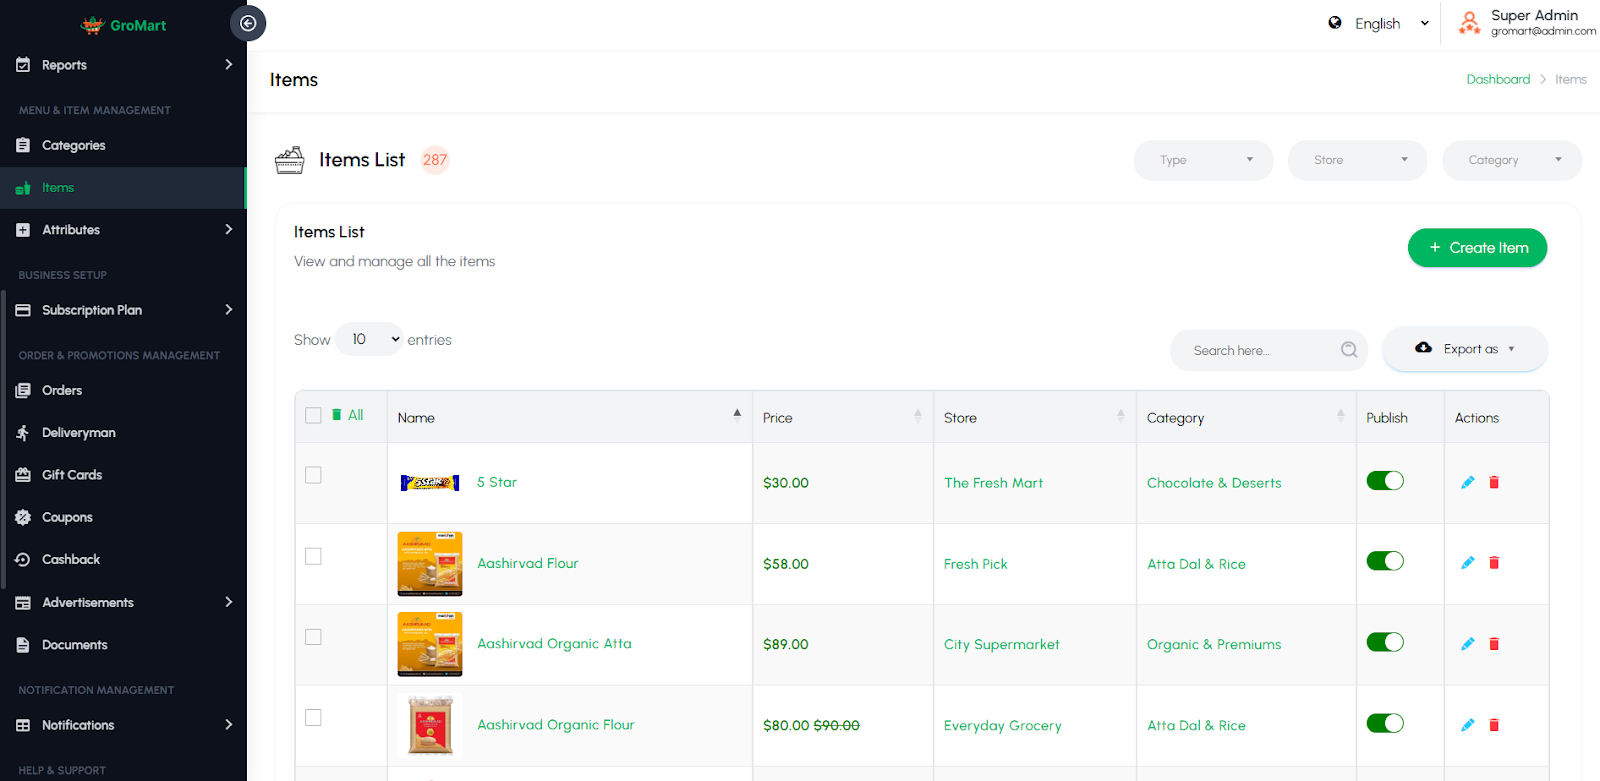Click edit pencil for Aashirvad Organic Atta
This screenshot has width=1600, height=781.
coord(1467,644)
